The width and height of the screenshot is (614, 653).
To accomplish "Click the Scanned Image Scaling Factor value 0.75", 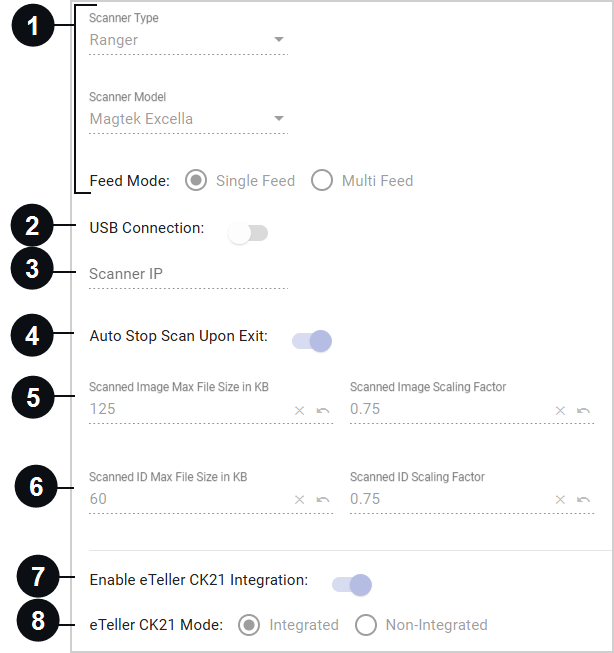I will click(x=365, y=409).
